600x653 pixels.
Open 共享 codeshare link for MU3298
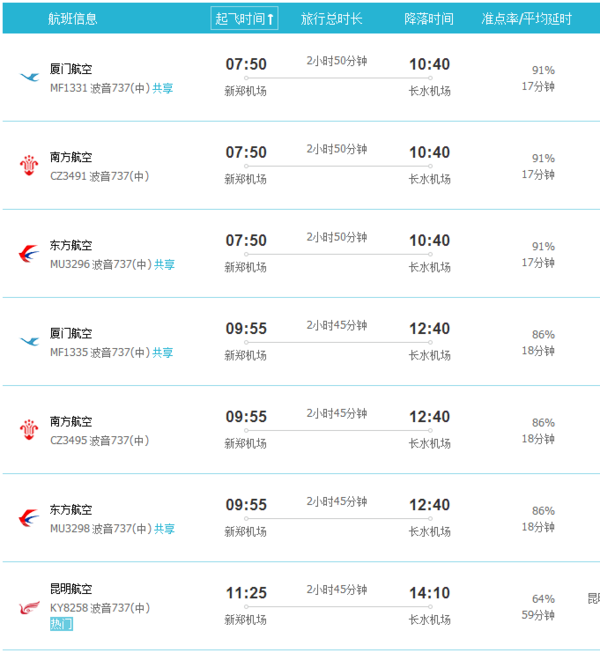(x=164, y=529)
